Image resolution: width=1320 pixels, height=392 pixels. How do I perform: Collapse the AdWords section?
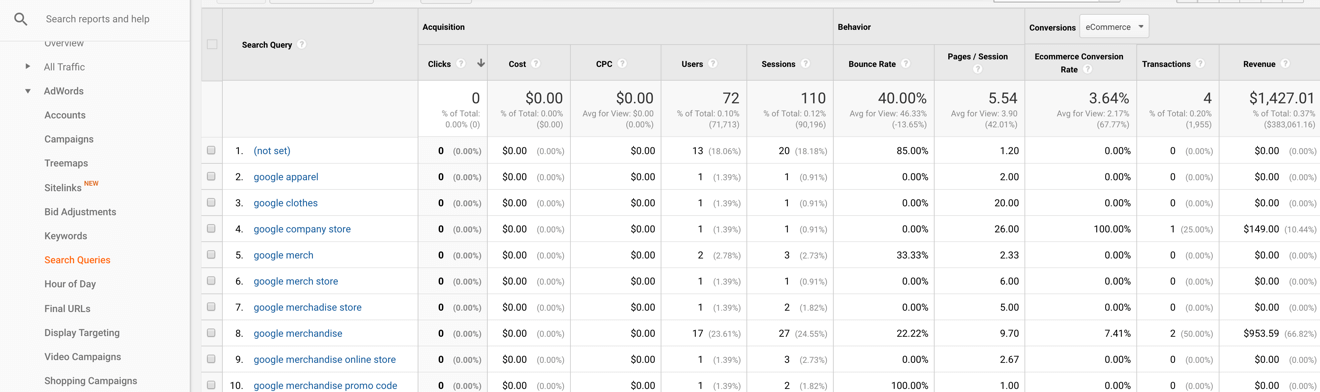[x=28, y=91]
